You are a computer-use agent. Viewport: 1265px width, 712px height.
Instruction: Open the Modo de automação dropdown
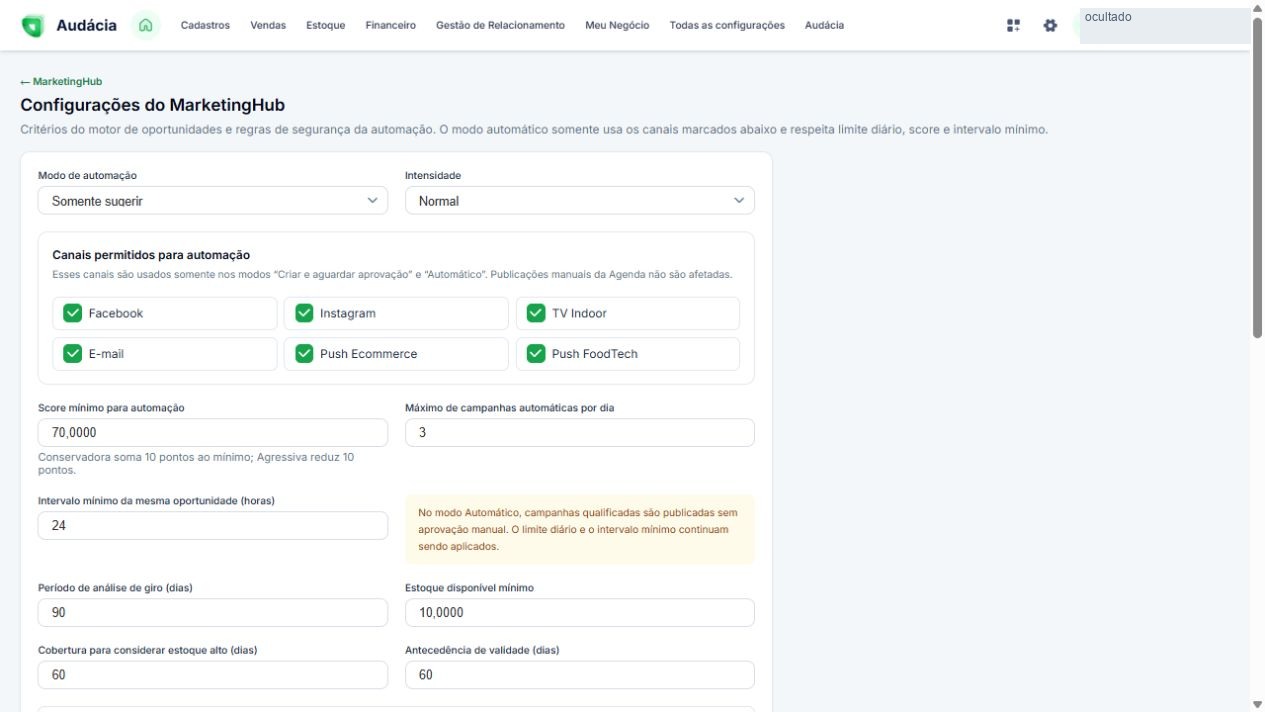tap(213, 200)
